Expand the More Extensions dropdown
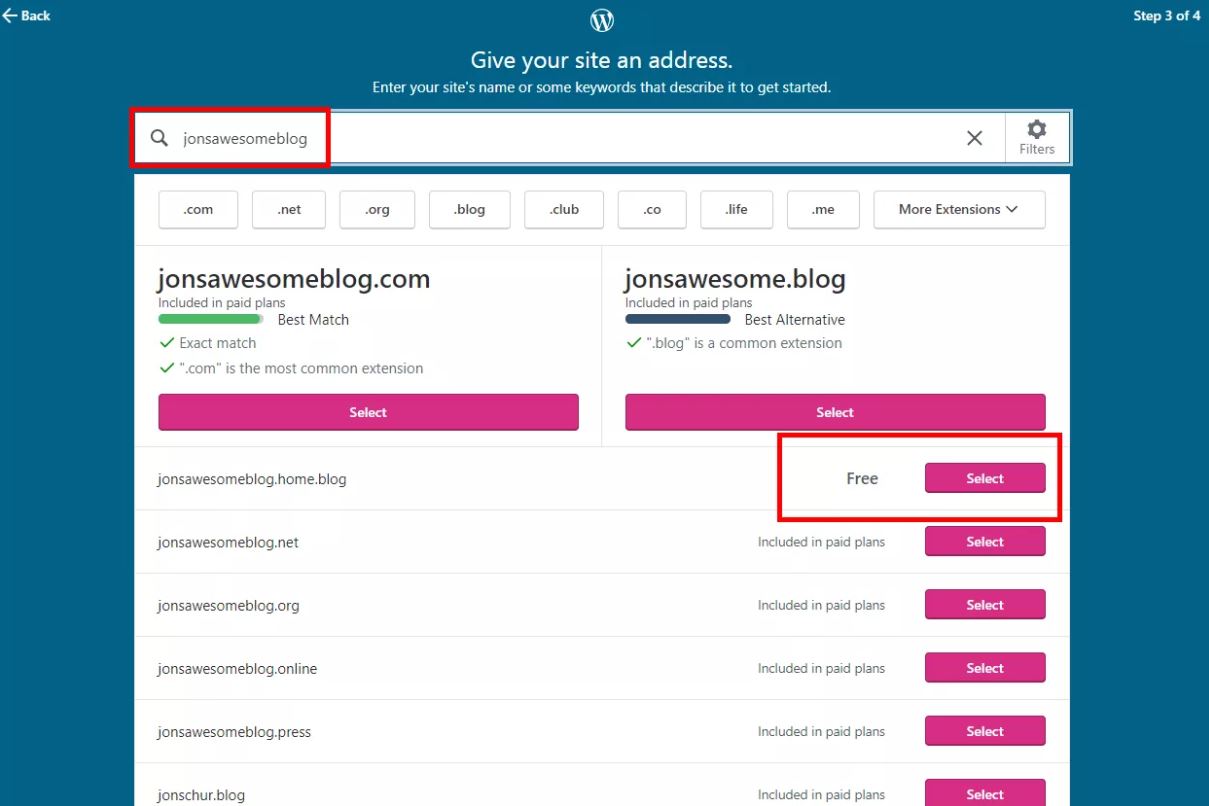The image size is (1209, 806). pos(958,209)
